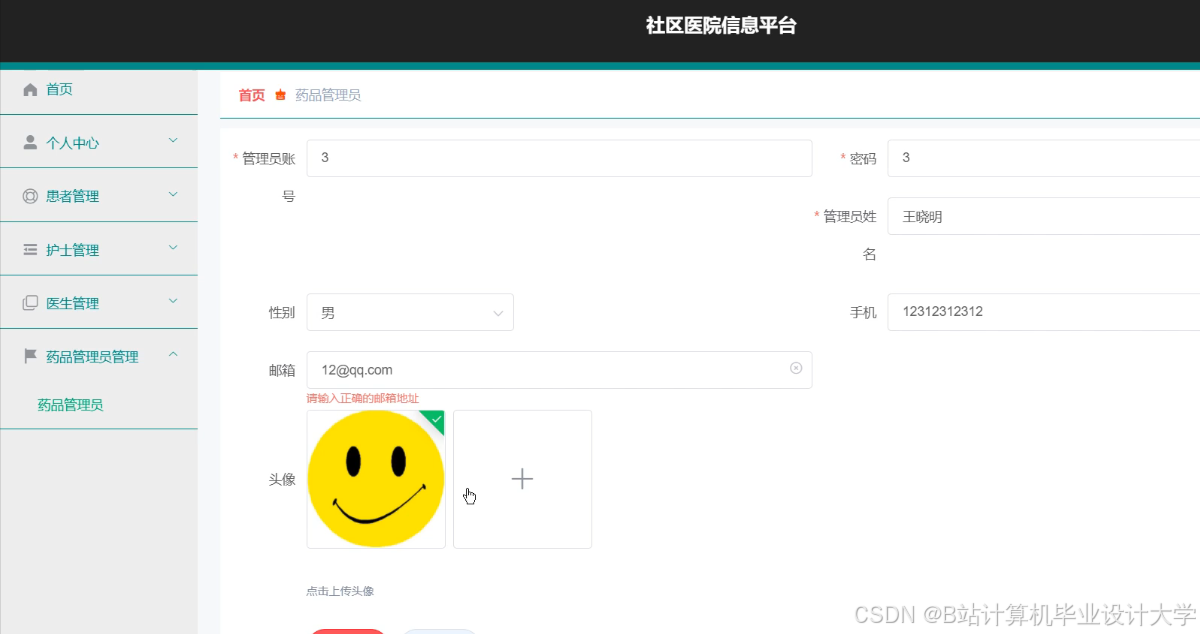
Task: Click the flag icon for 药品管理员管理
Action: [x=30, y=356]
